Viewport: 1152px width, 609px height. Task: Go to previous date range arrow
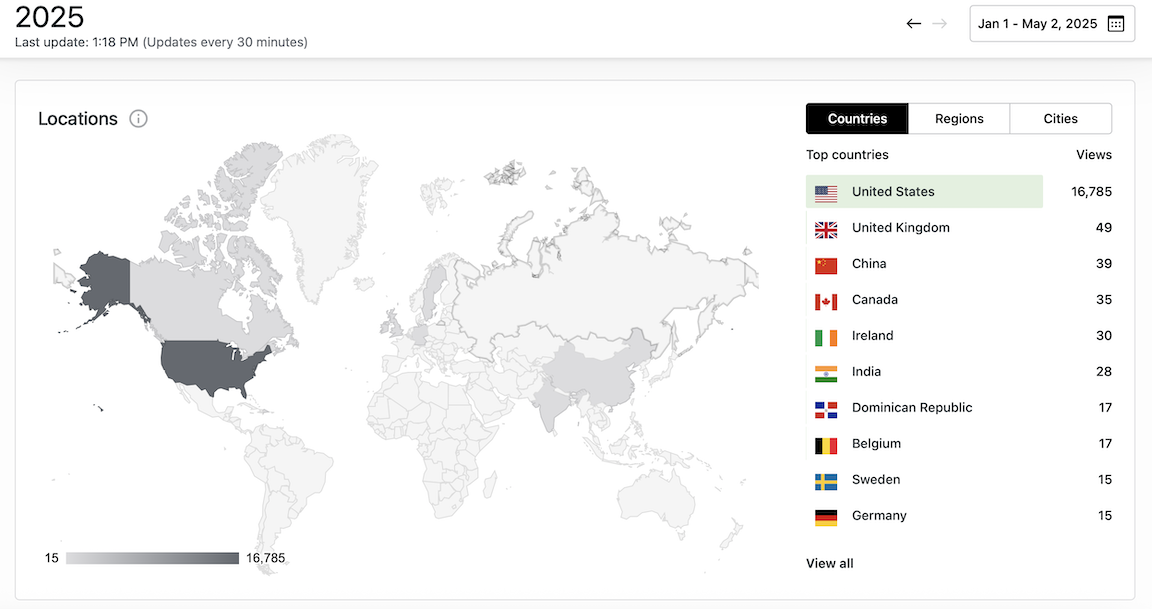click(x=913, y=24)
